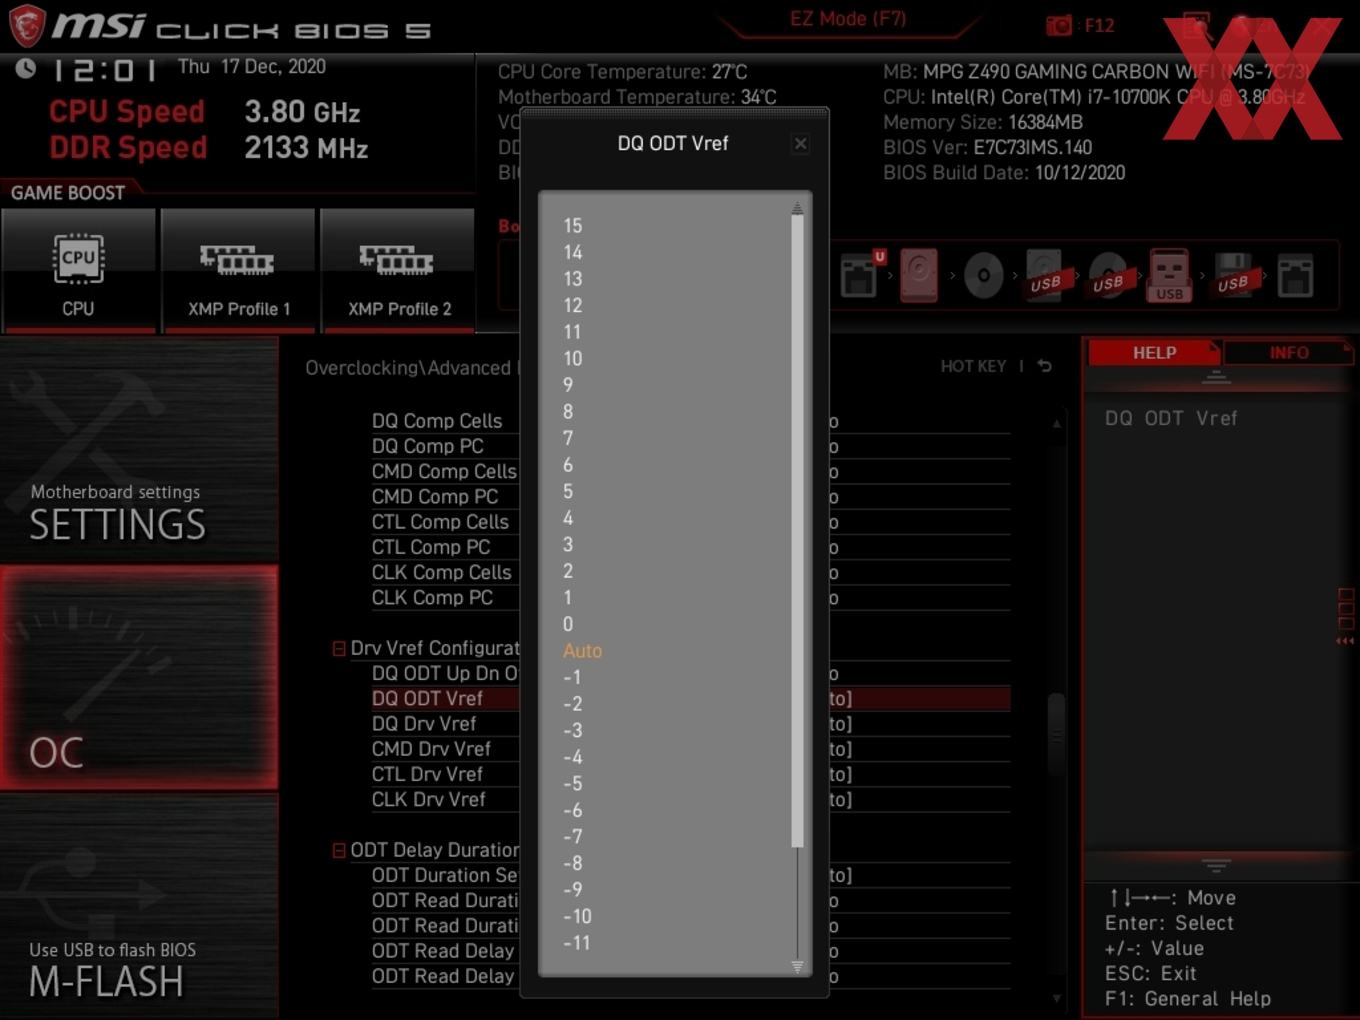Select the CMD Drv Vref setting

click(x=431, y=749)
